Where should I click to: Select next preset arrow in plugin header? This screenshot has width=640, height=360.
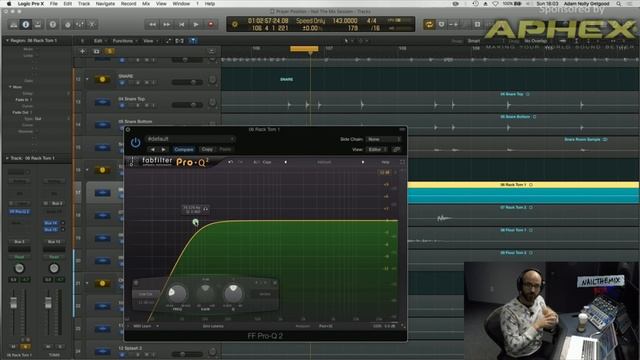tap(164, 149)
